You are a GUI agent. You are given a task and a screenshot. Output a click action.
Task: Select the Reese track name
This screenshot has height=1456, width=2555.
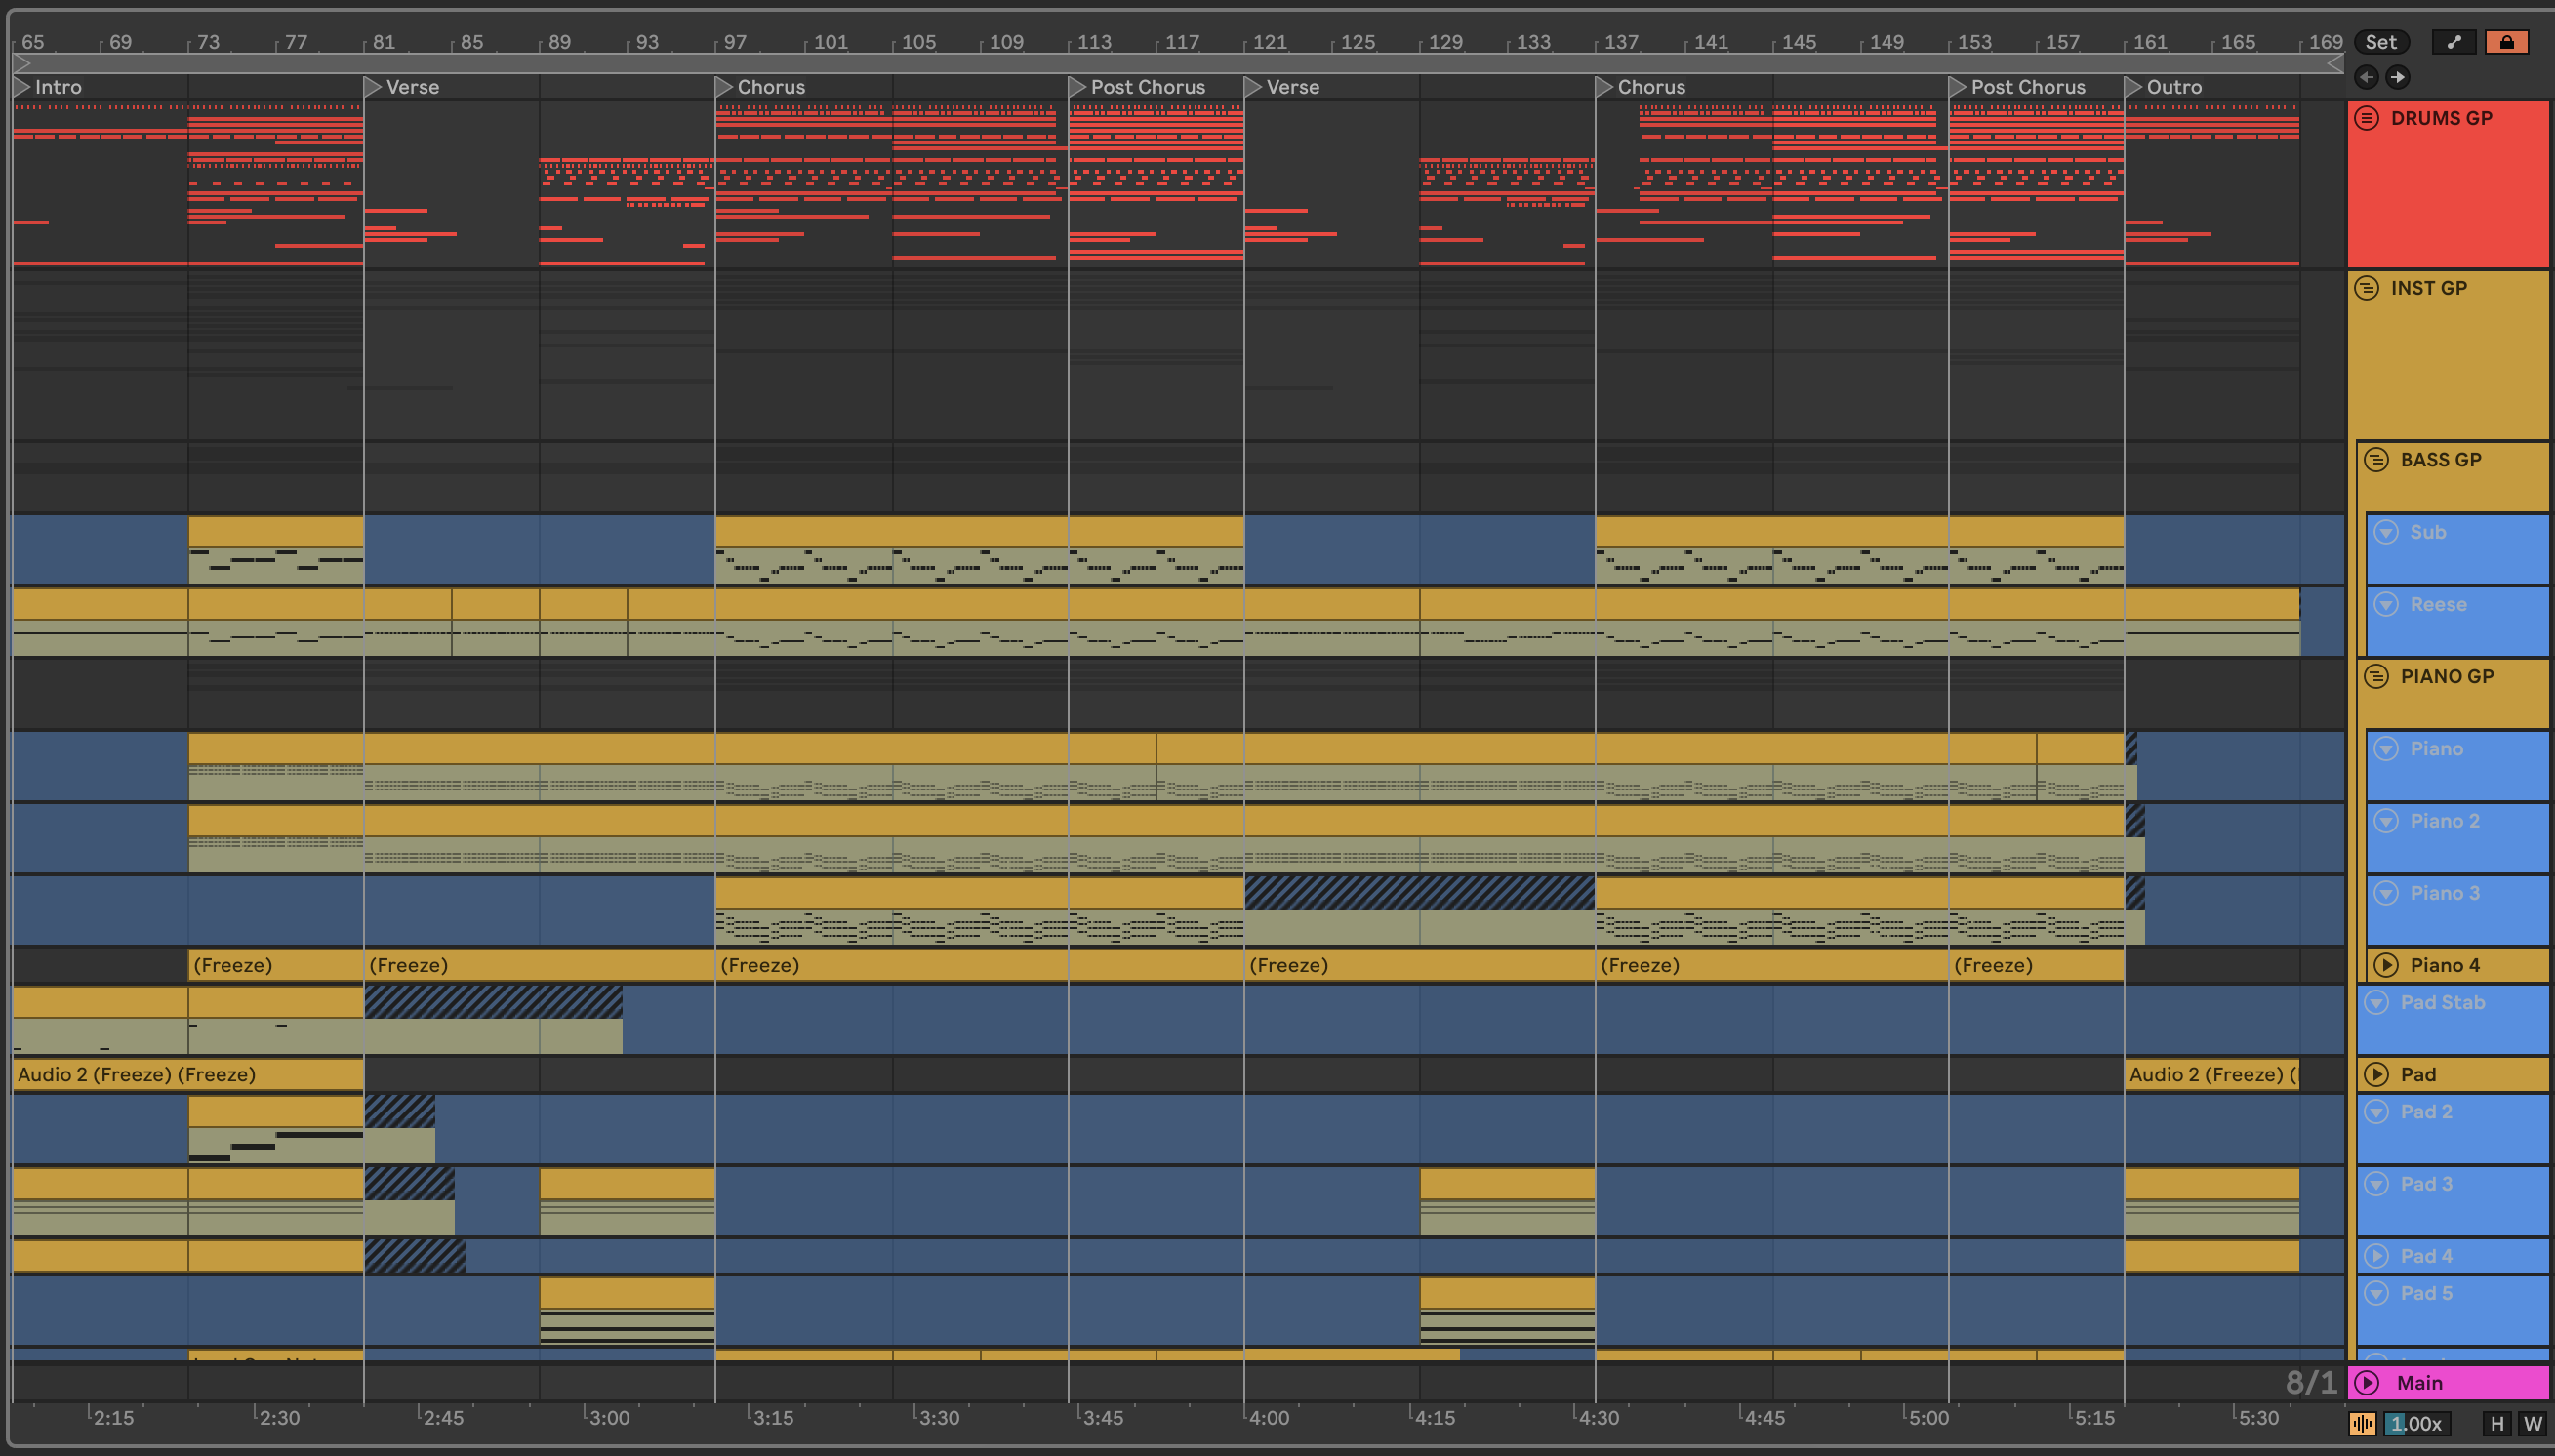point(2438,604)
